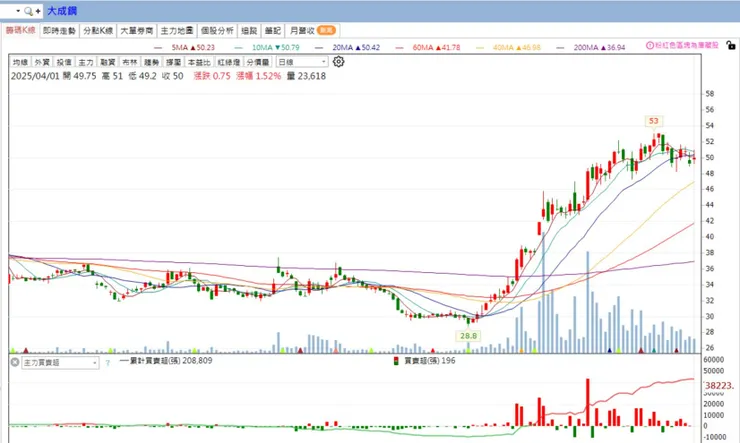The image size is (740, 443).
Task: Toggle the 分價量 button
Action: [258, 62]
